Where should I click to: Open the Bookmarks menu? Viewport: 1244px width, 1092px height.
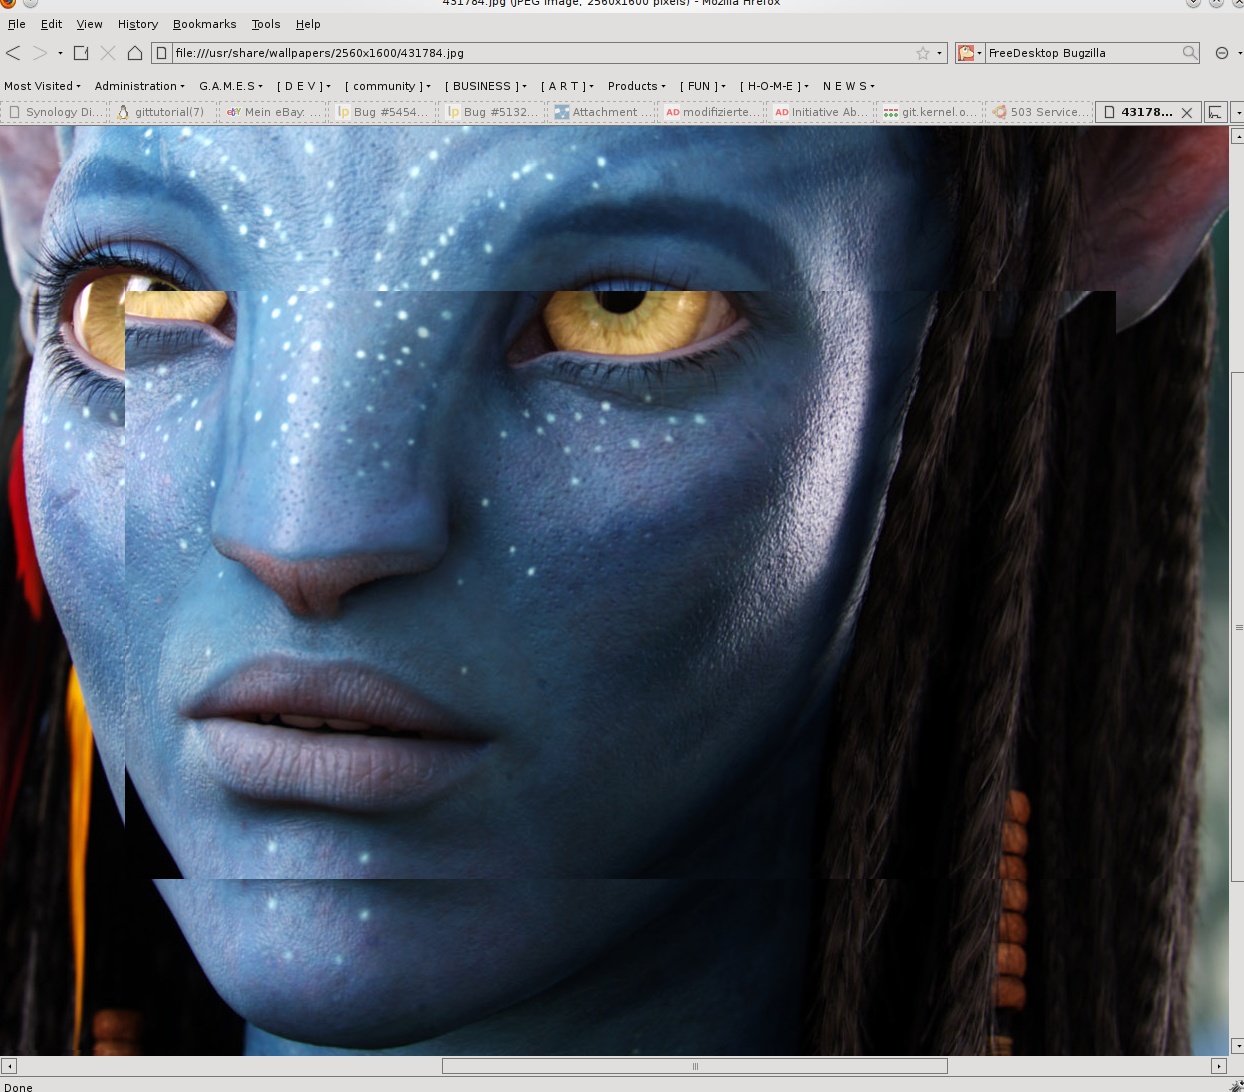click(204, 24)
